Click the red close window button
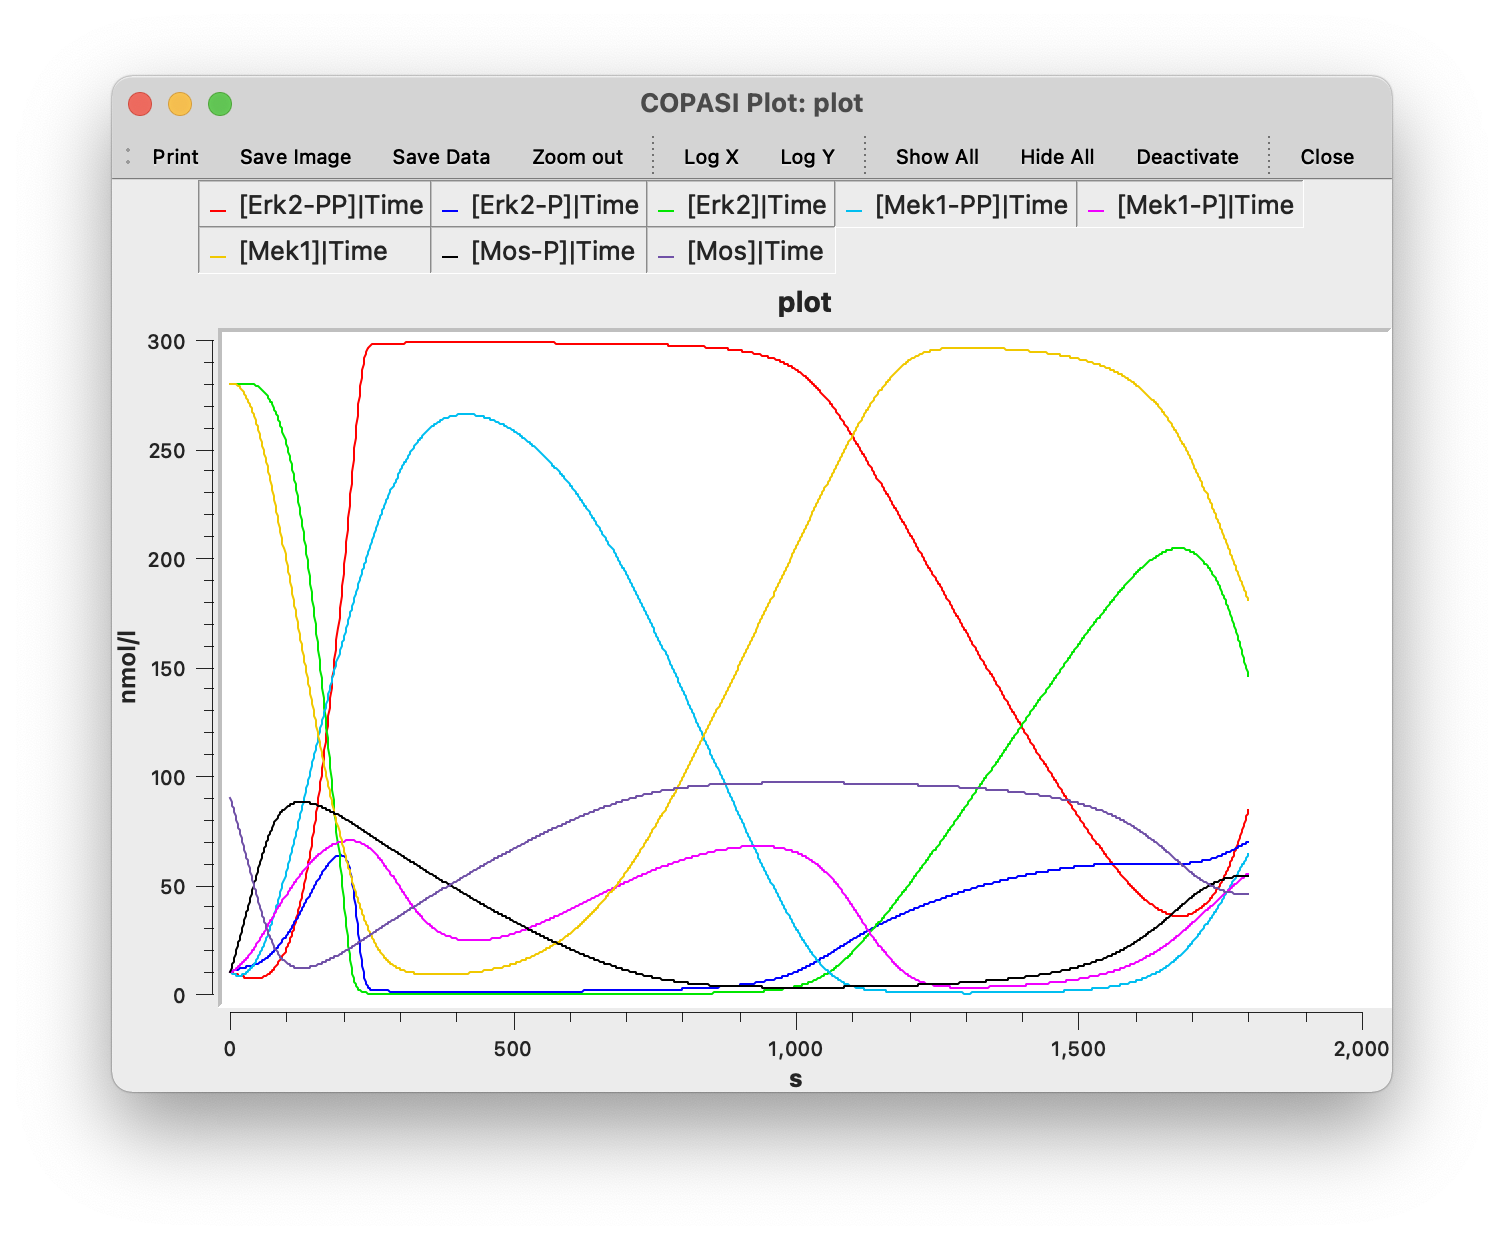 coord(140,104)
